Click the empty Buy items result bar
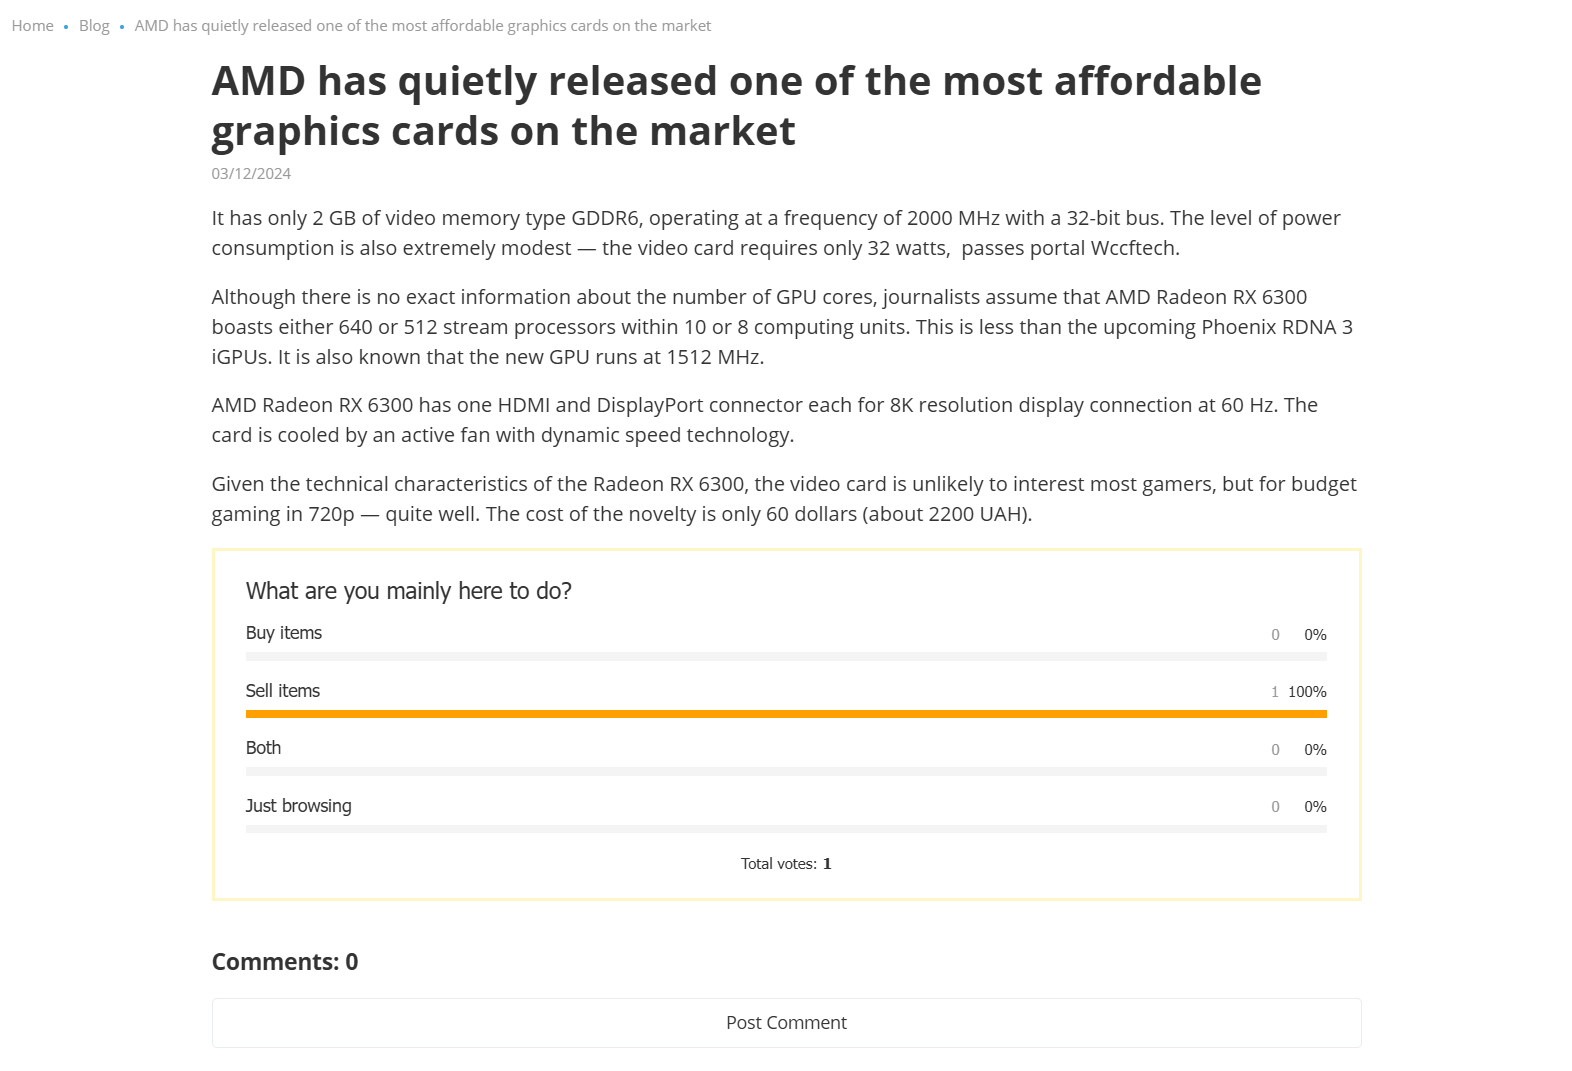This screenshot has width=1572, height=1071. pos(786,657)
